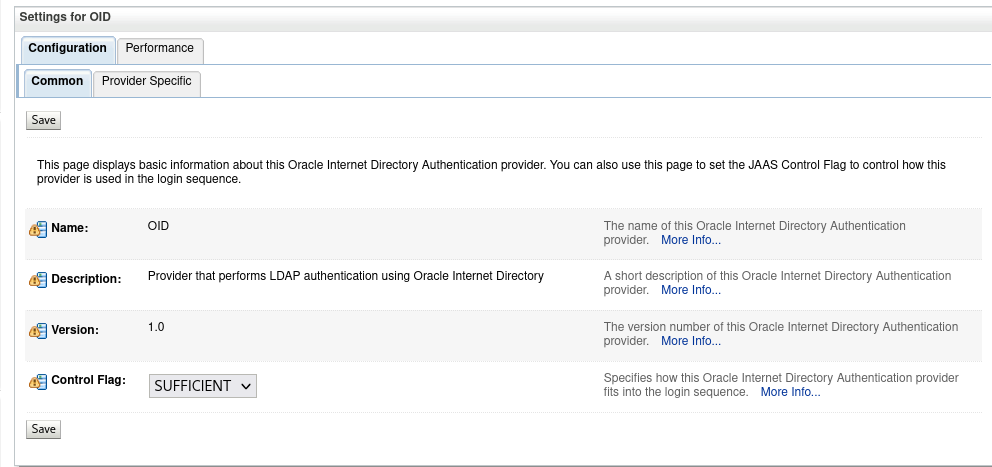This screenshot has height=467, width=992.
Task: Switch to the Configuration tab
Action: (67, 49)
